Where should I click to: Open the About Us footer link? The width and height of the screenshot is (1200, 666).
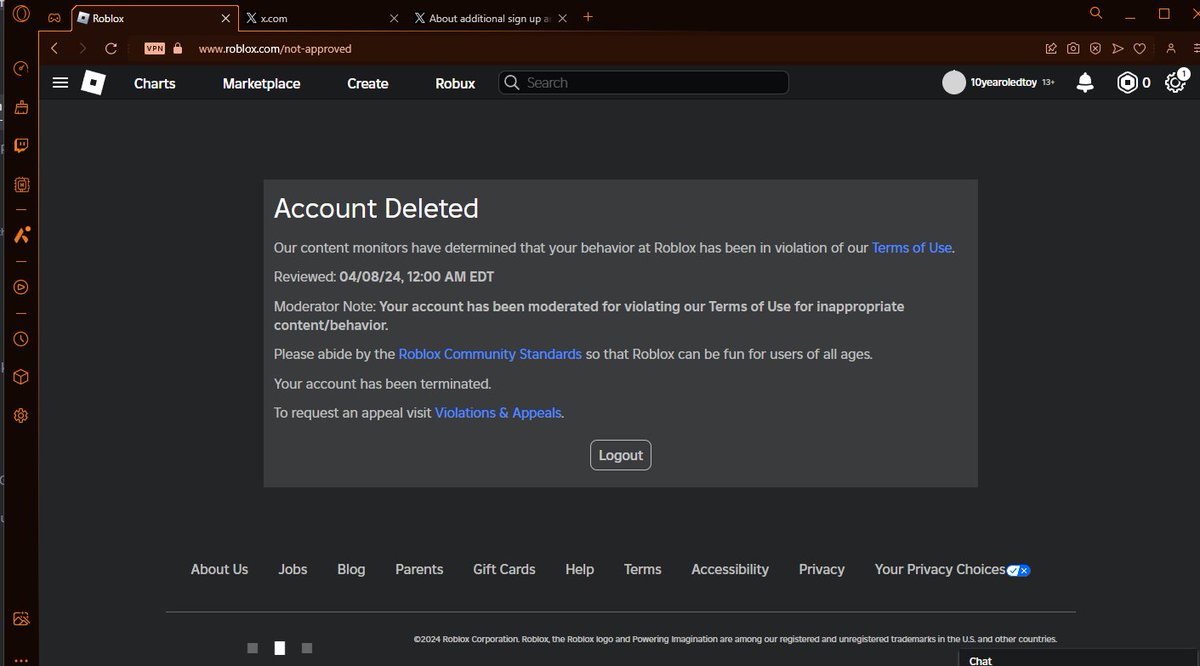click(219, 569)
